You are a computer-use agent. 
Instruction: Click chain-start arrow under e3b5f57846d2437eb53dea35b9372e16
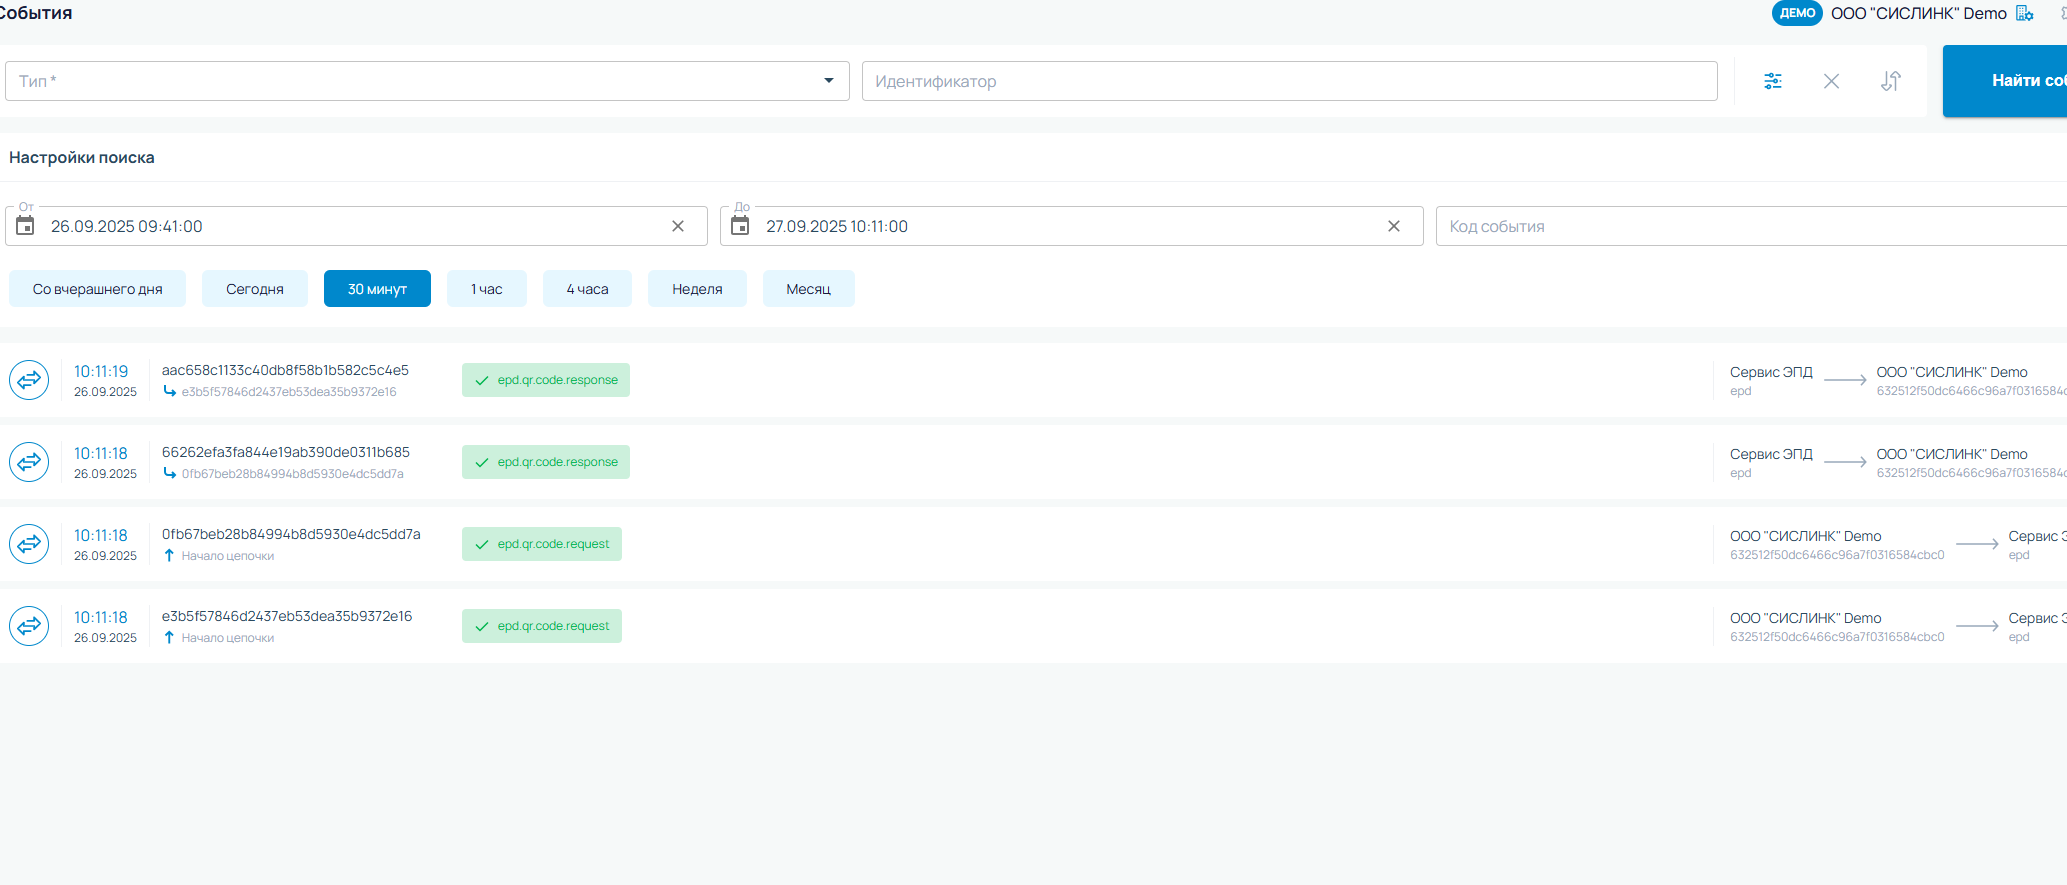coord(169,637)
